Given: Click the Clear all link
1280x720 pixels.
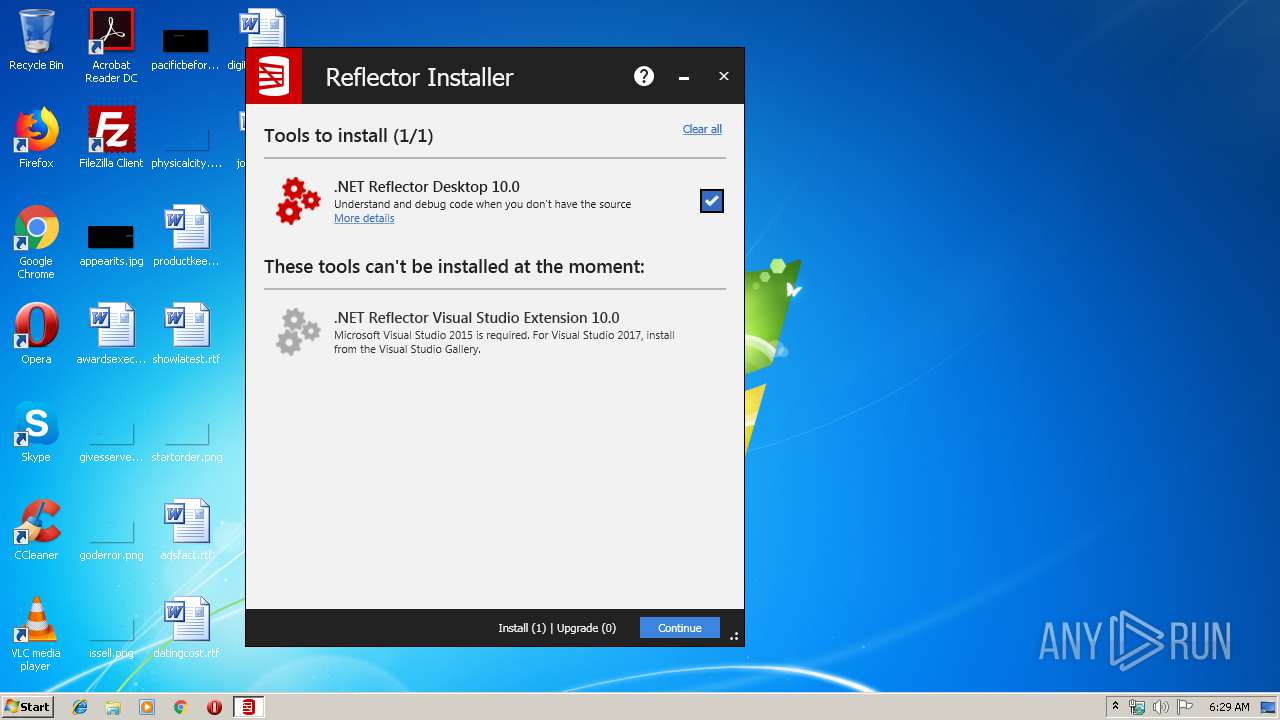Looking at the screenshot, I should pos(702,129).
